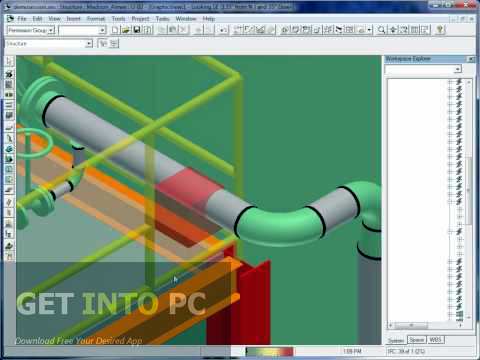Open the Permission Group dropdown
Screen dimensions: 480x360
point(31,30)
